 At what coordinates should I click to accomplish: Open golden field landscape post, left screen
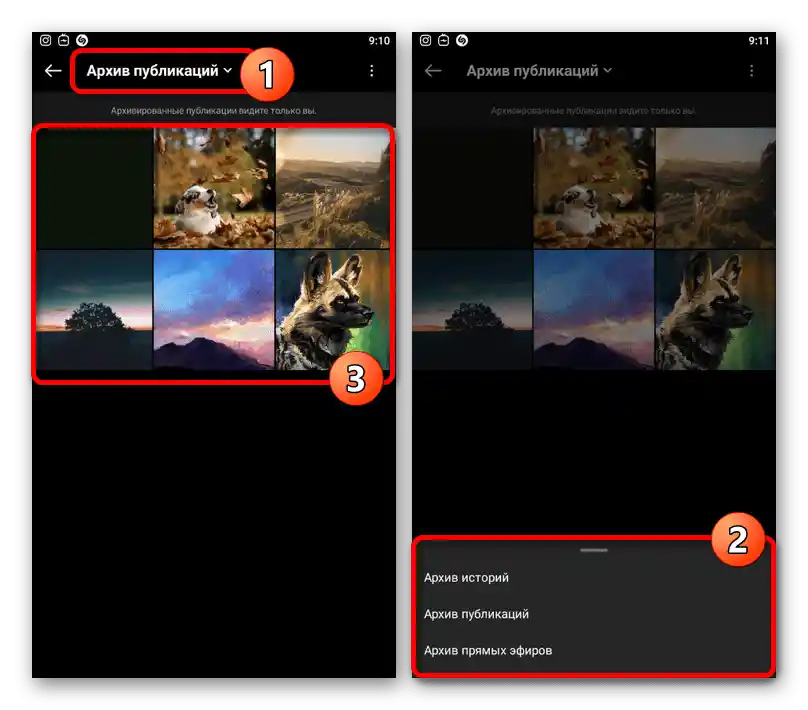pyautogui.click(x=333, y=188)
